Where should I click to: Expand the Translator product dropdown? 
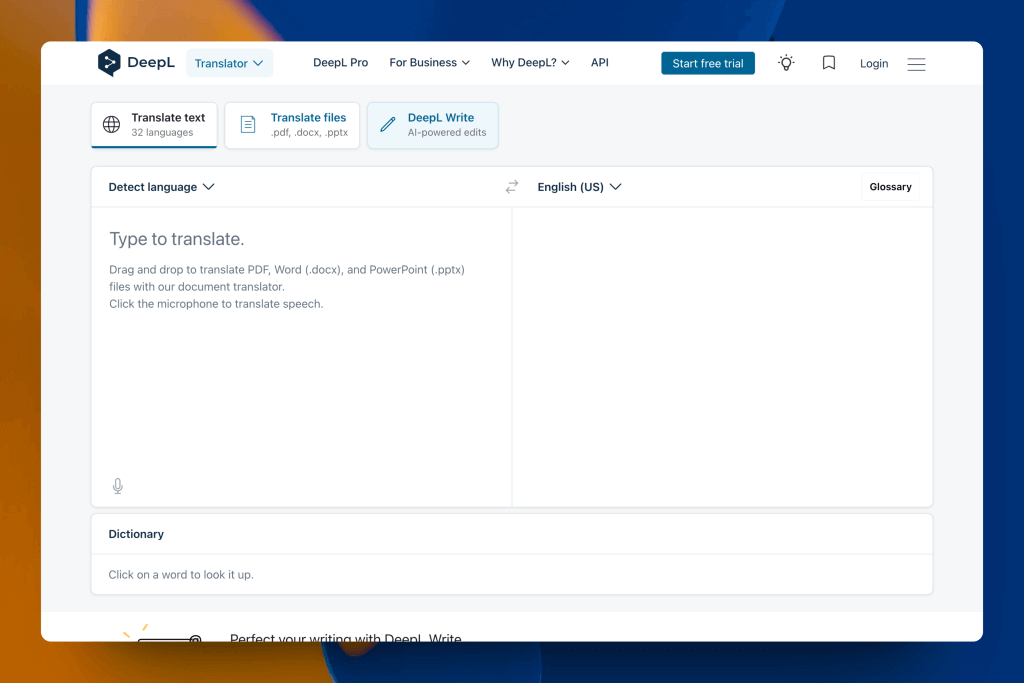coord(229,63)
